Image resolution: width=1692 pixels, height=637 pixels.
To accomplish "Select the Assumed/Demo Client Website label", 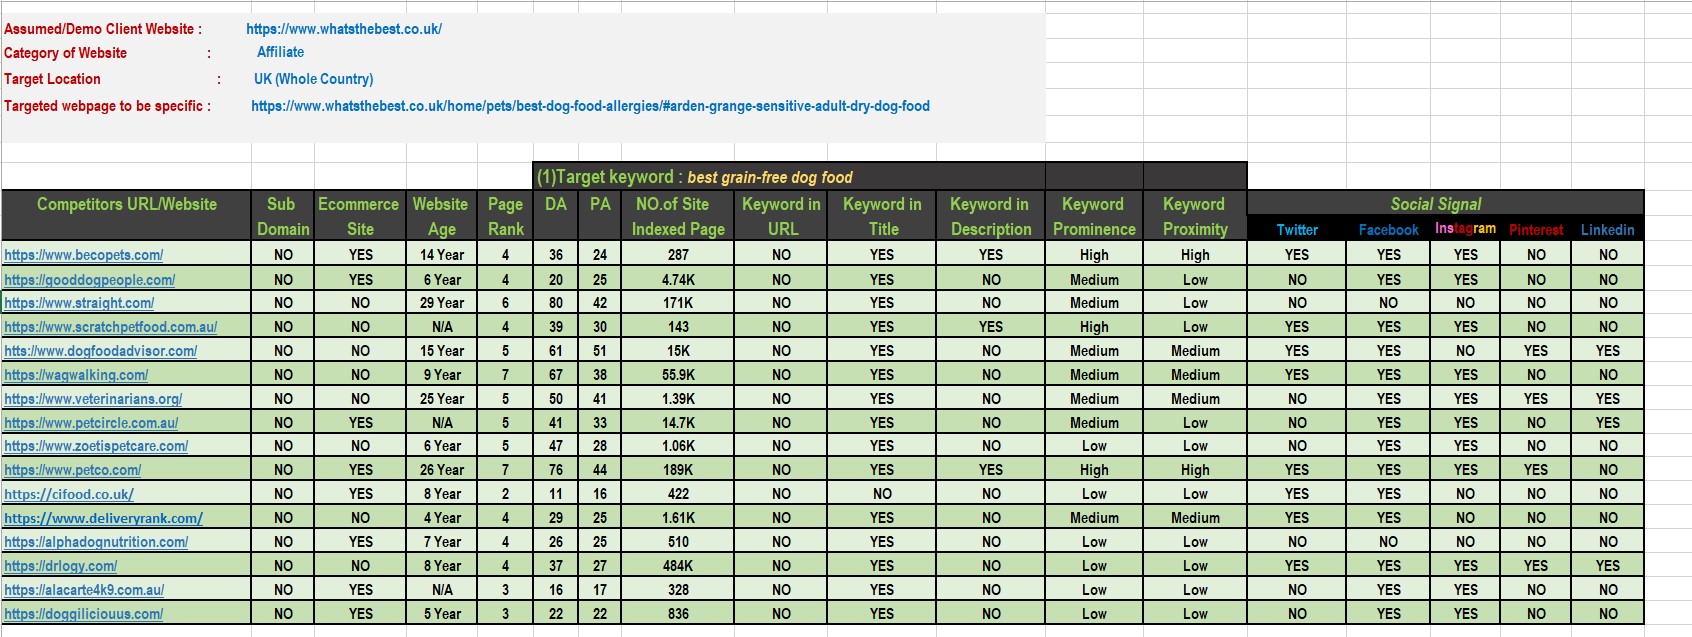I will pyautogui.click(x=103, y=29).
